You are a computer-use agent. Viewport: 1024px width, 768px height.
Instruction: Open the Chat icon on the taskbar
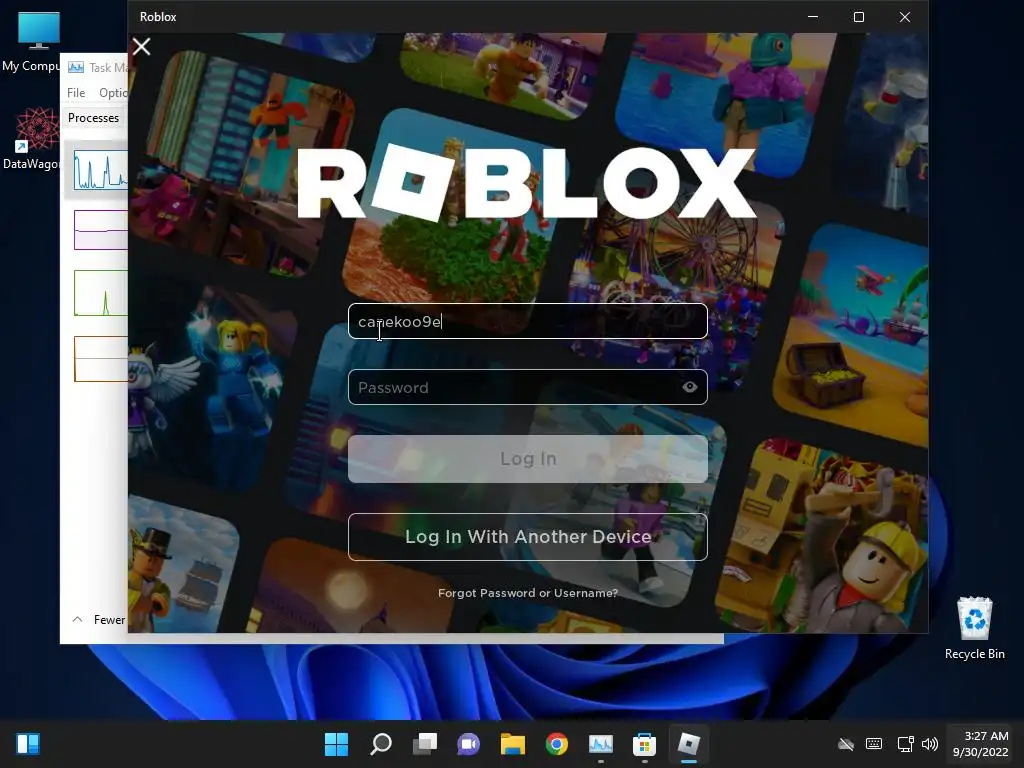[x=468, y=743]
